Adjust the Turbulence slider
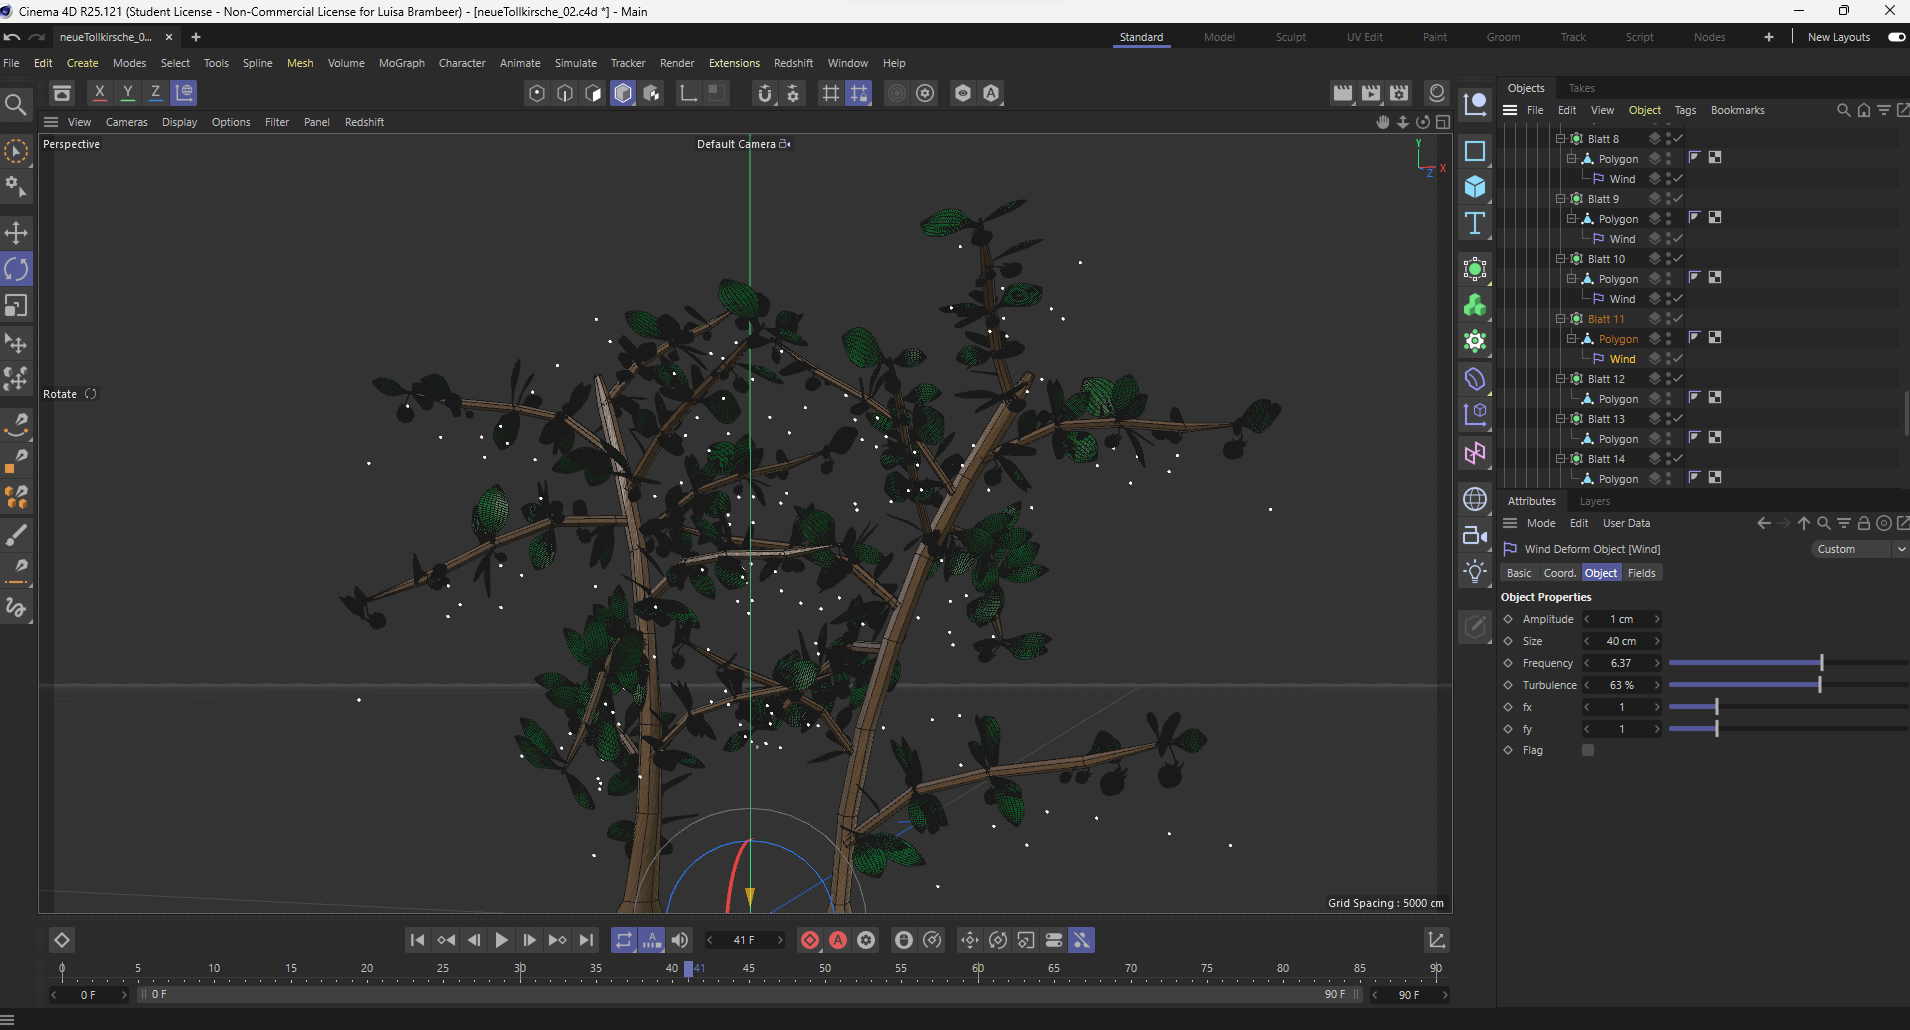 1788,685
